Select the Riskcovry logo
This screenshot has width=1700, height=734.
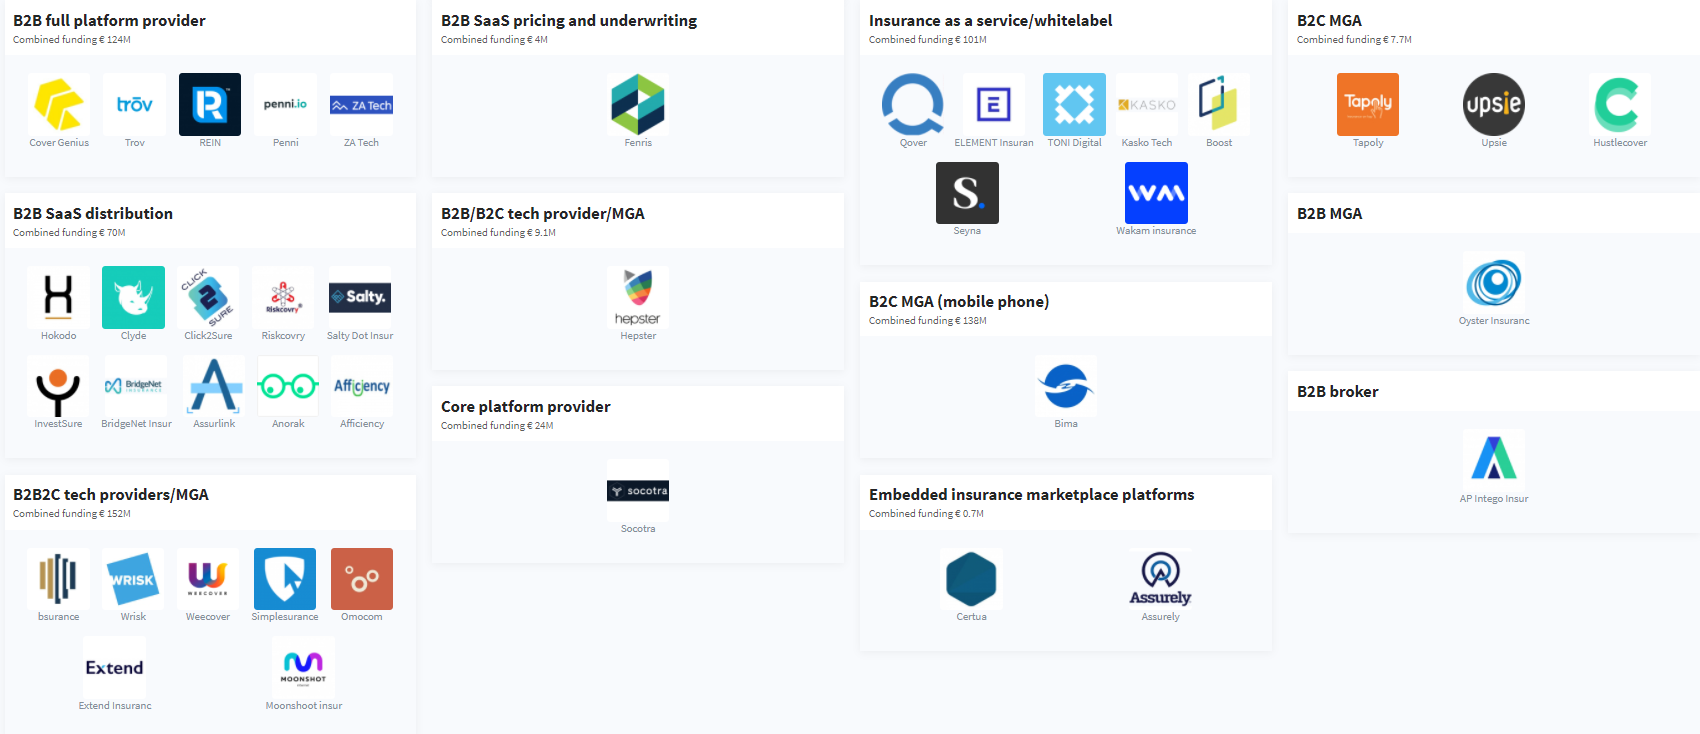[283, 297]
